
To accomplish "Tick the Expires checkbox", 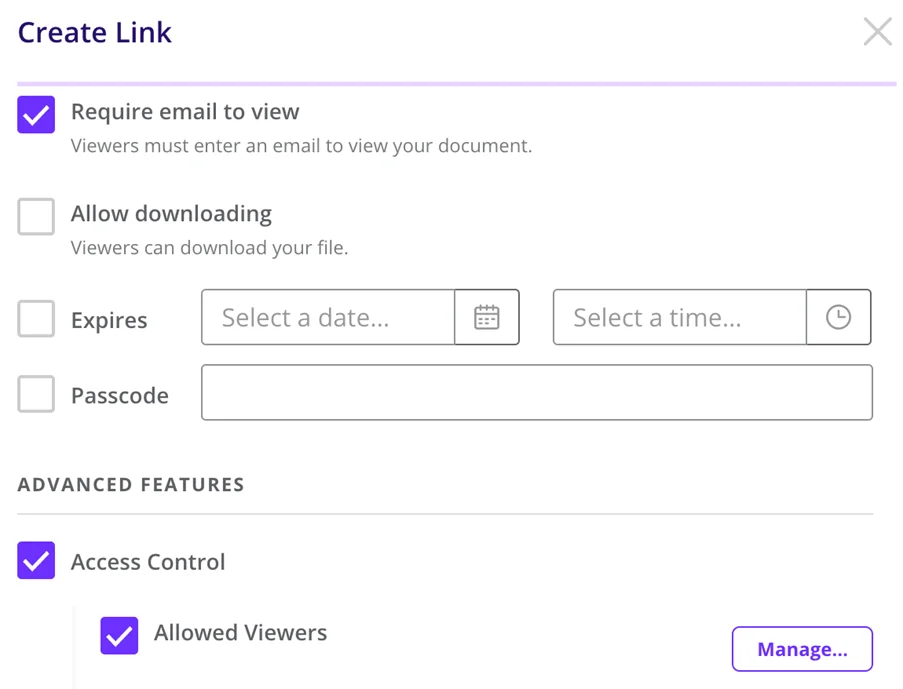I will point(36,319).
